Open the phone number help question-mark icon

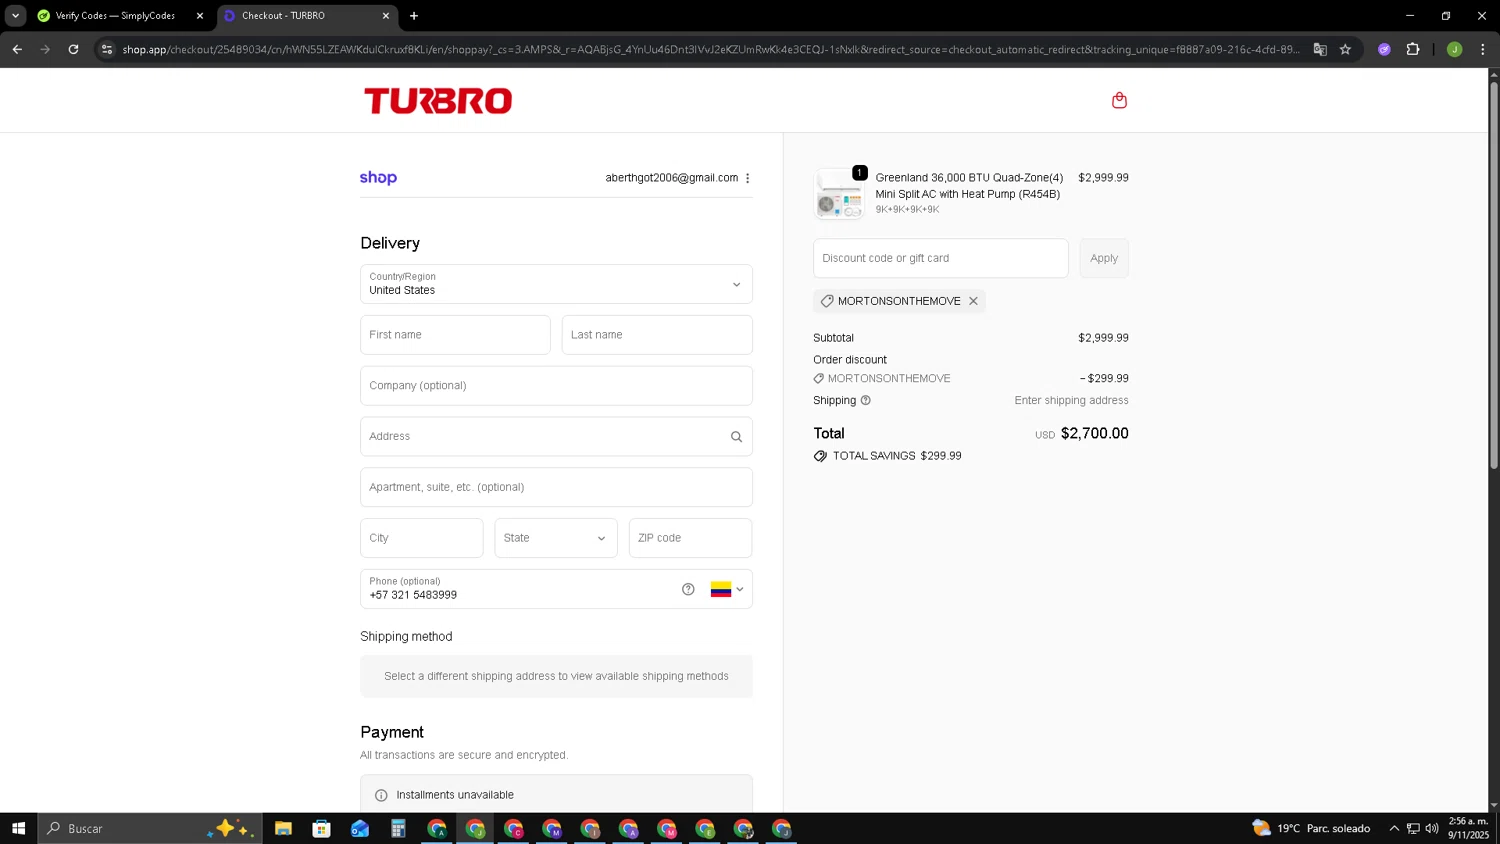coord(688,589)
